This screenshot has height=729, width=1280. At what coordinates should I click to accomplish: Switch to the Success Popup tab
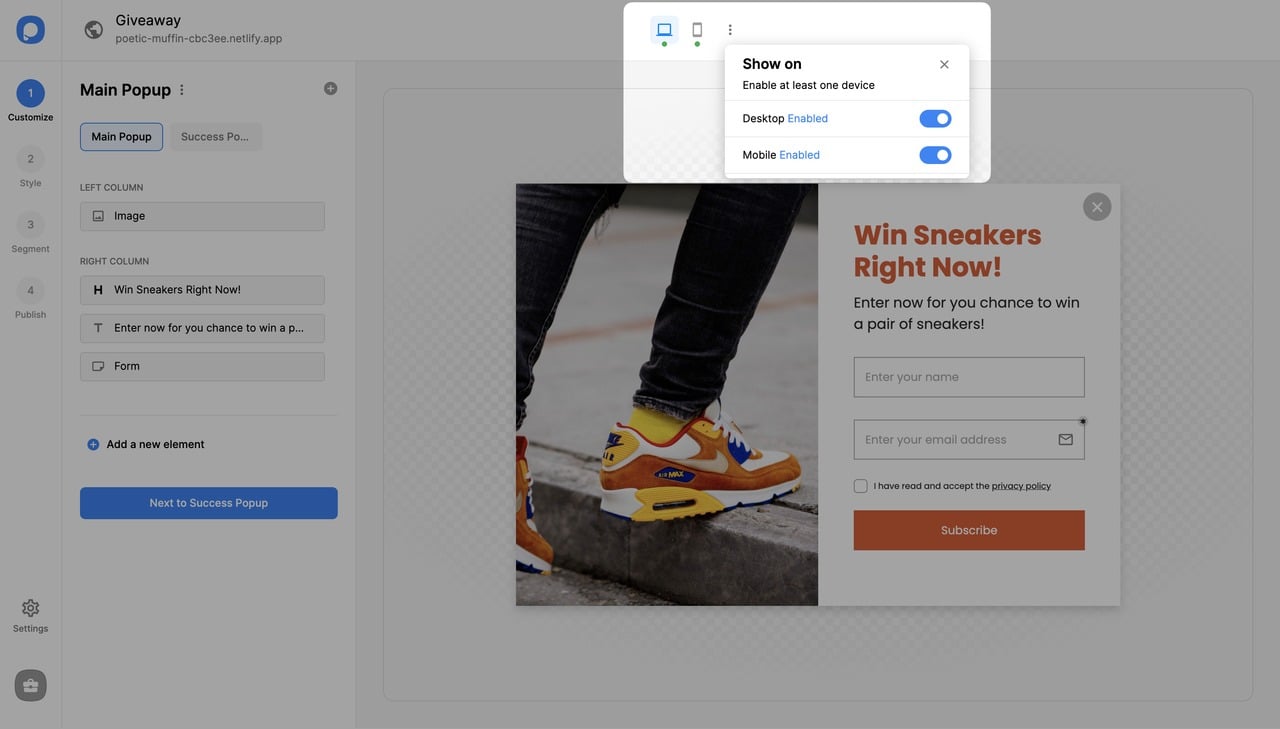coord(215,137)
